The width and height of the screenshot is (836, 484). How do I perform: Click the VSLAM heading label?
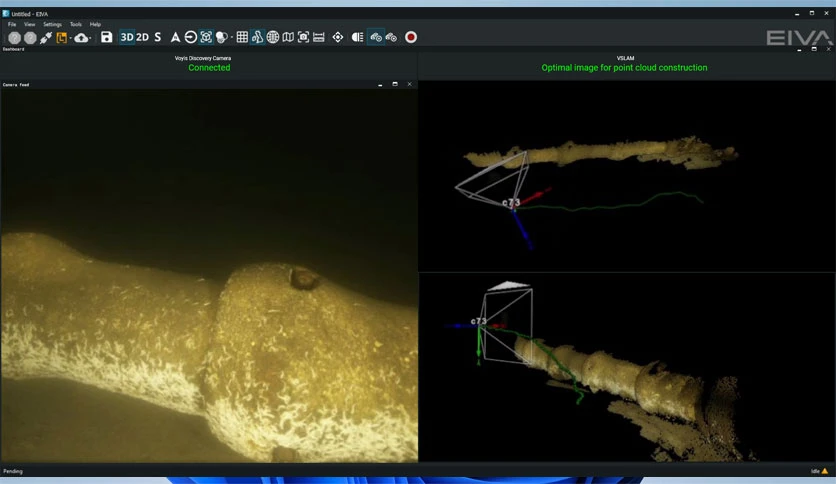tap(625, 58)
